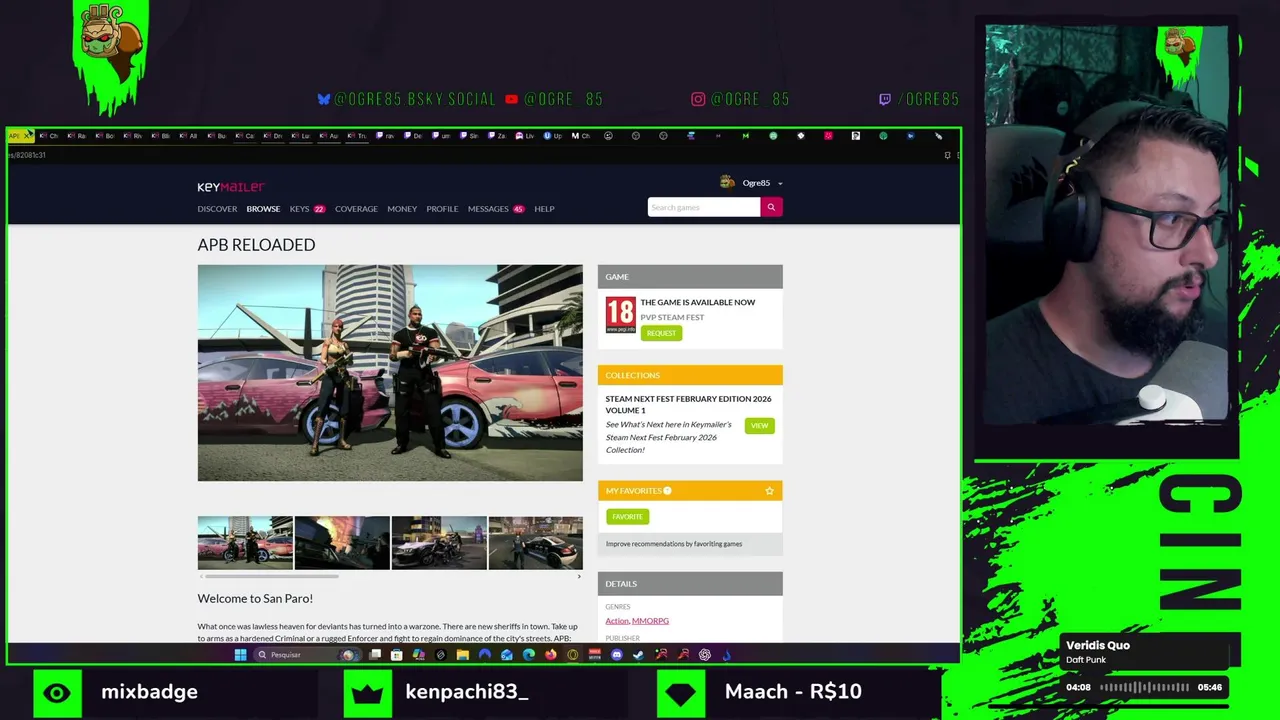1280x720 pixels.
Task: Click the star icon in My Favorites header
Action: point(769,491)
